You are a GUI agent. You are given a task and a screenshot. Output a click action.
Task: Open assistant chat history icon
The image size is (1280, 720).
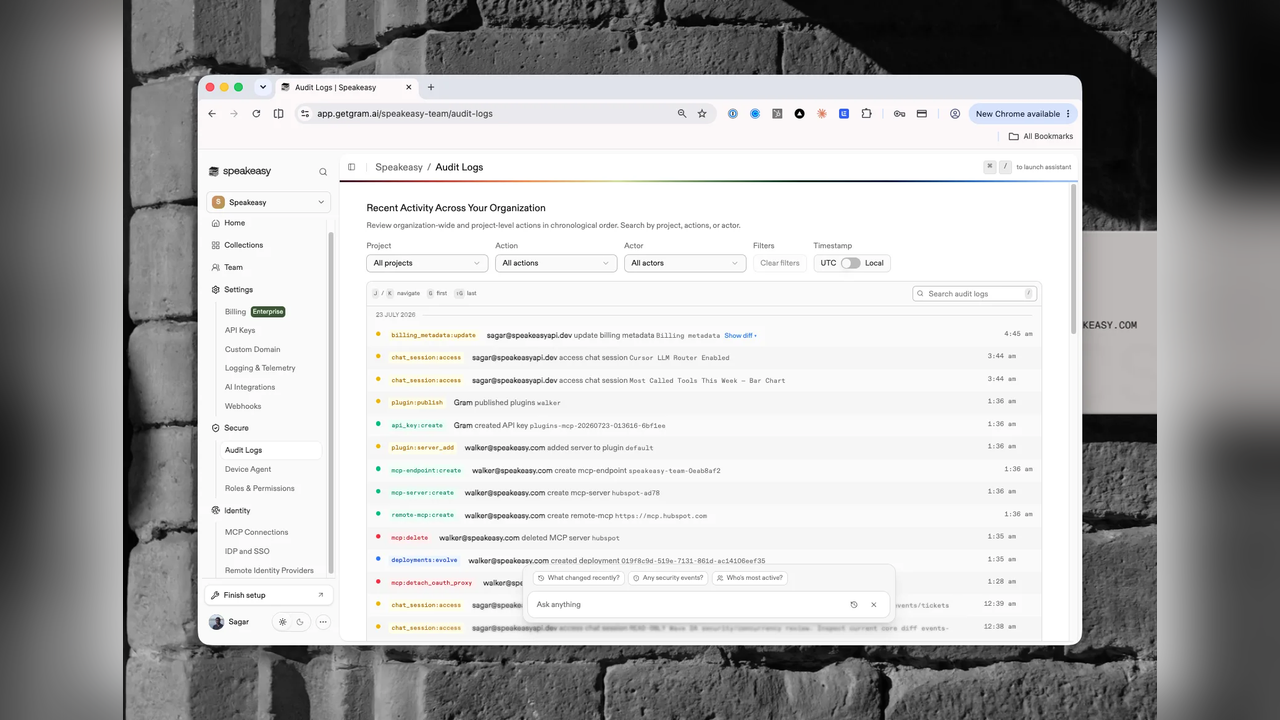pyautogui.click(x=854, y=605)
